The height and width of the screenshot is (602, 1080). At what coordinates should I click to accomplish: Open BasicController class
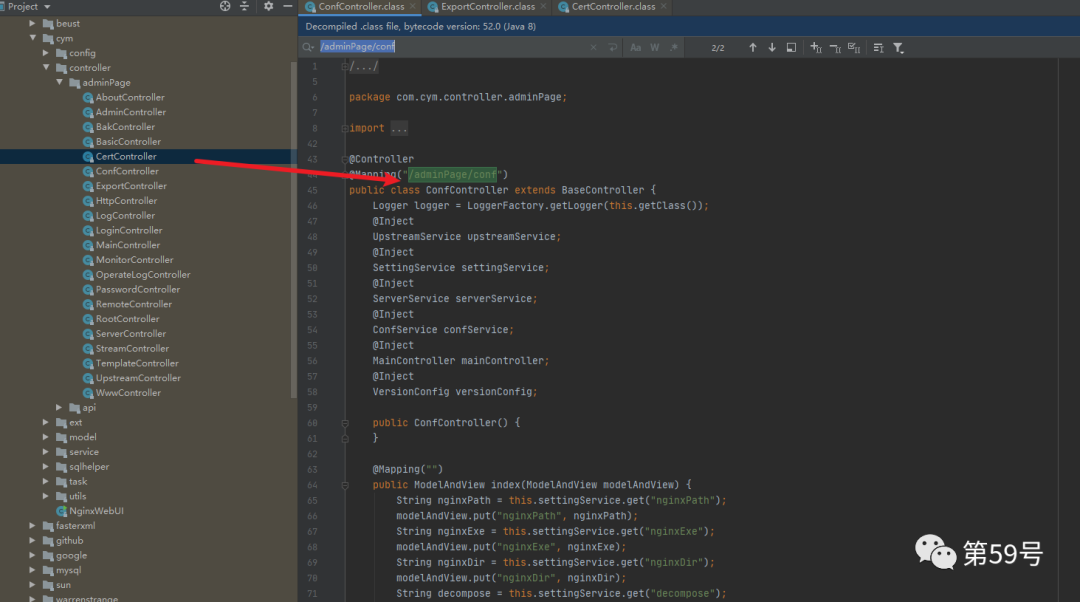[127, 141]
